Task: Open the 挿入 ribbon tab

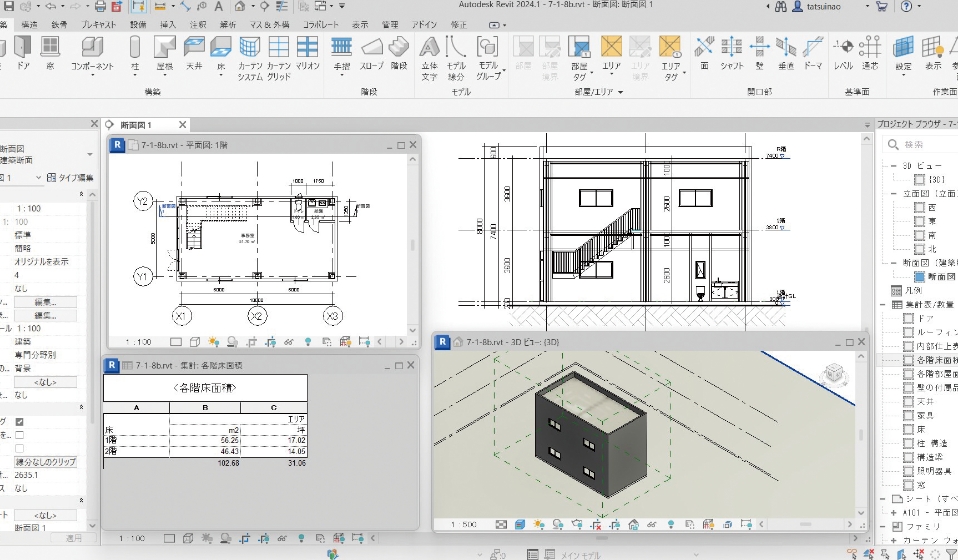Action: click(168, 23)
